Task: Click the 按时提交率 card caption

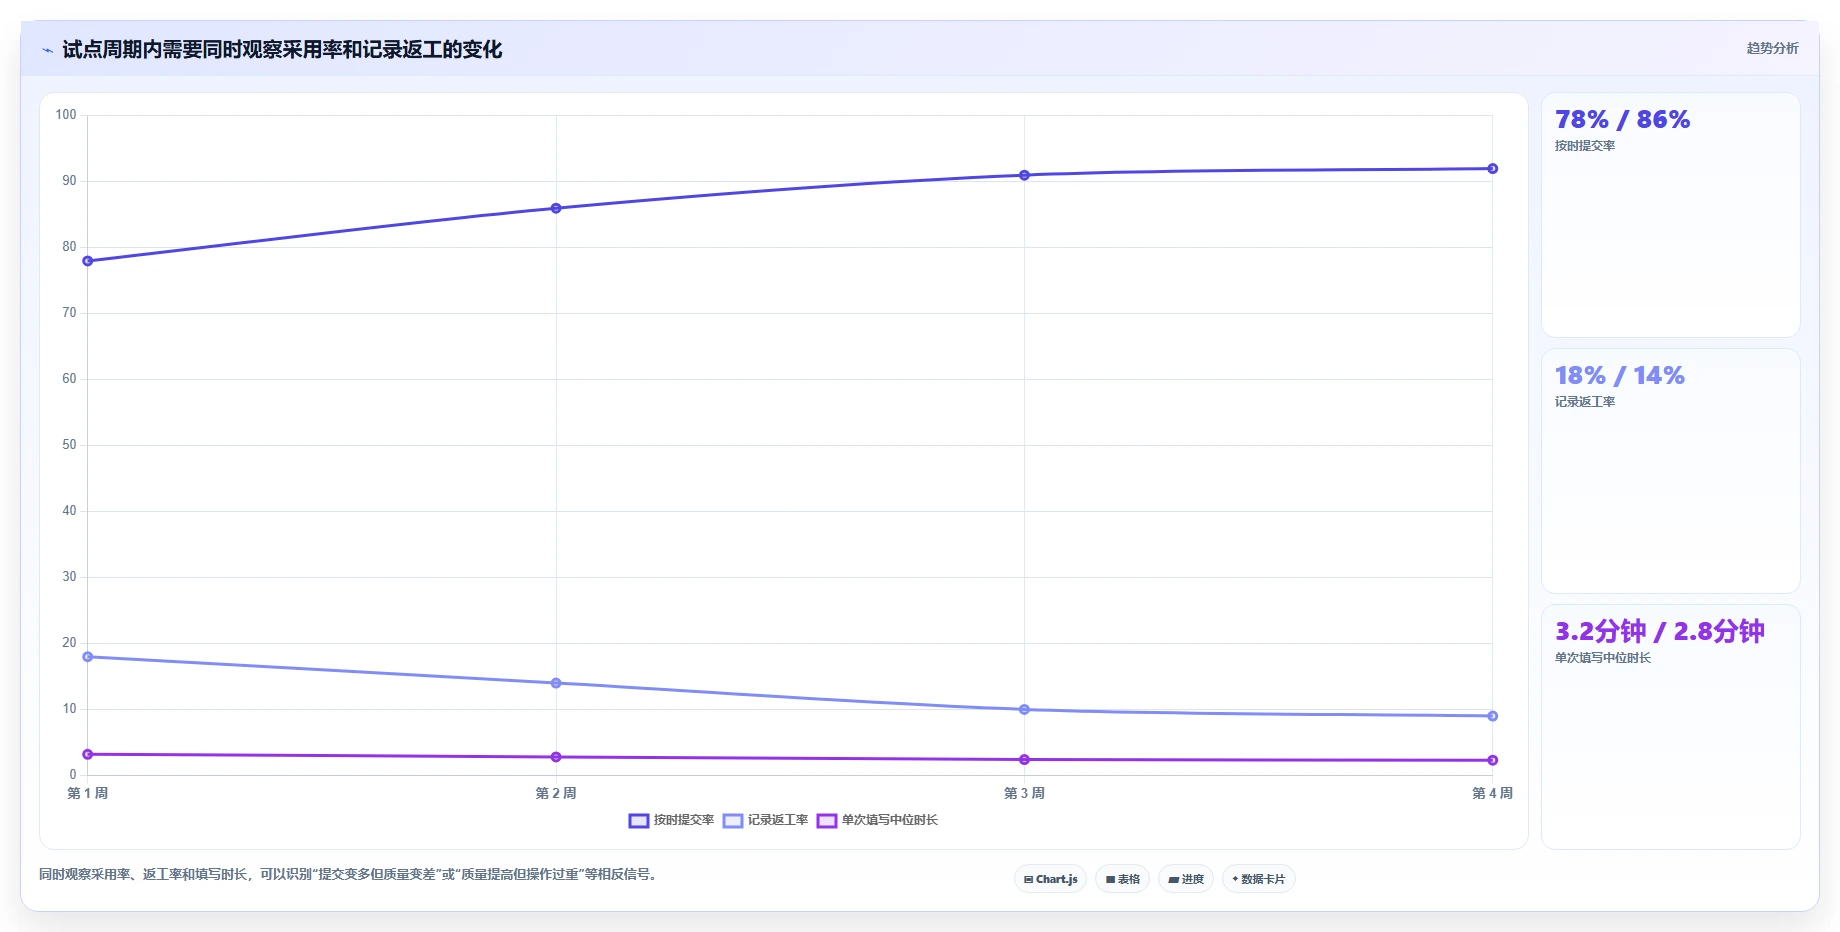Action: coord(1585,146)
